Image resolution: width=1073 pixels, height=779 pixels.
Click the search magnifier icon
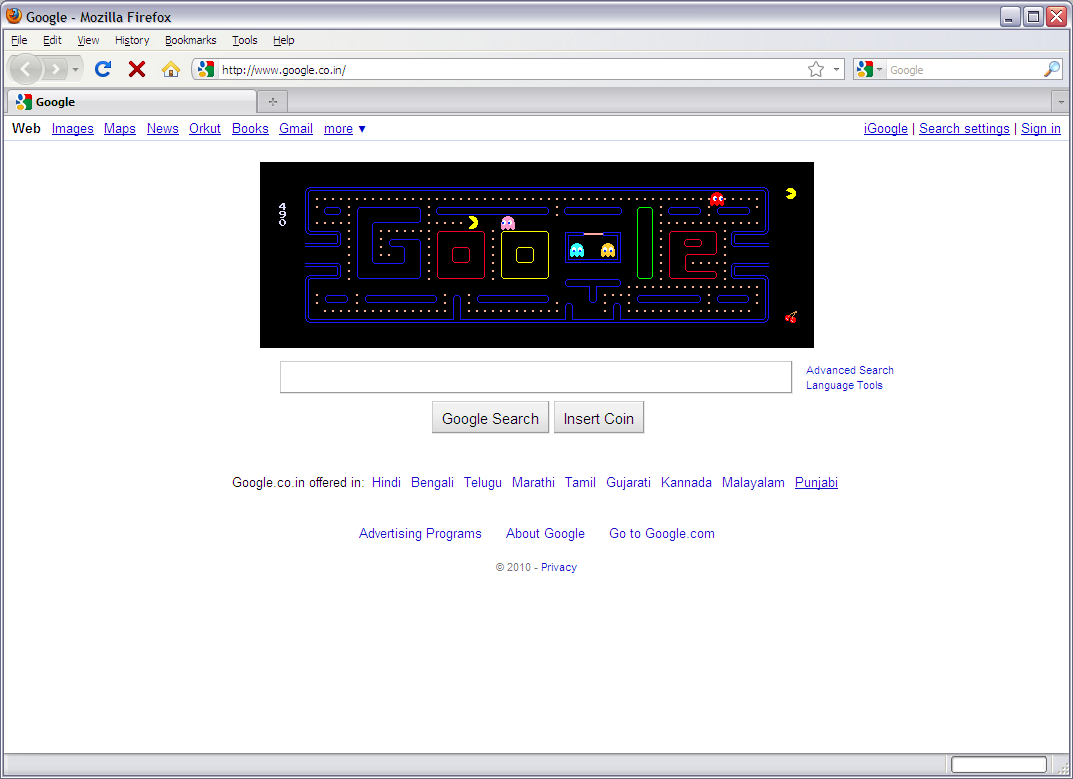tap(1052, 69)
